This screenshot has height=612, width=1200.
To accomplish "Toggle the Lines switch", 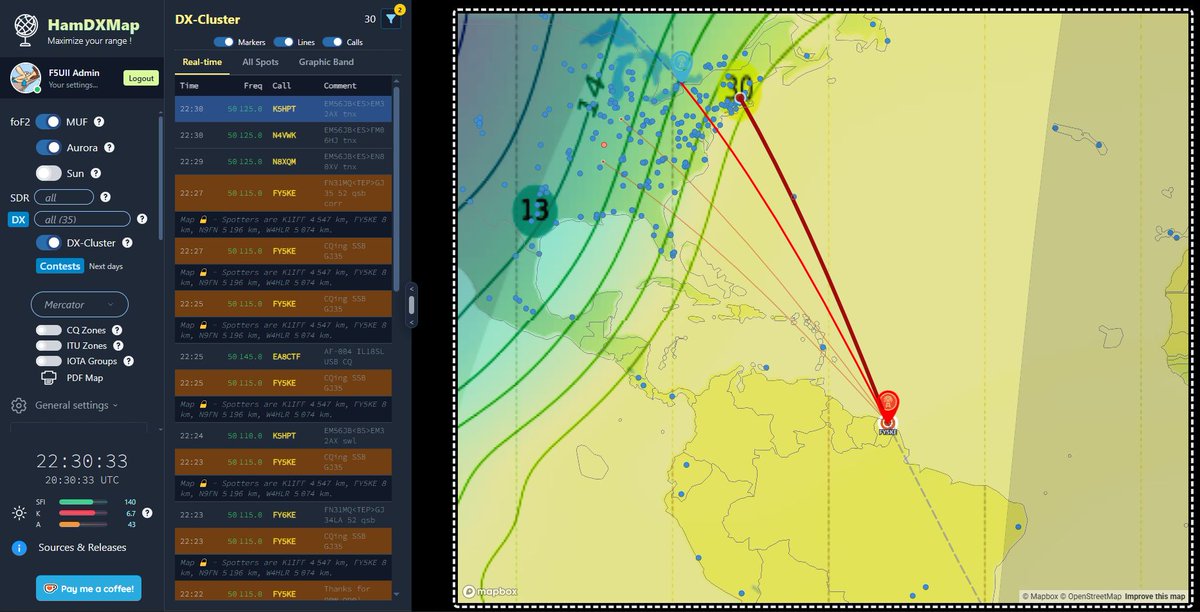I will 284,43.
